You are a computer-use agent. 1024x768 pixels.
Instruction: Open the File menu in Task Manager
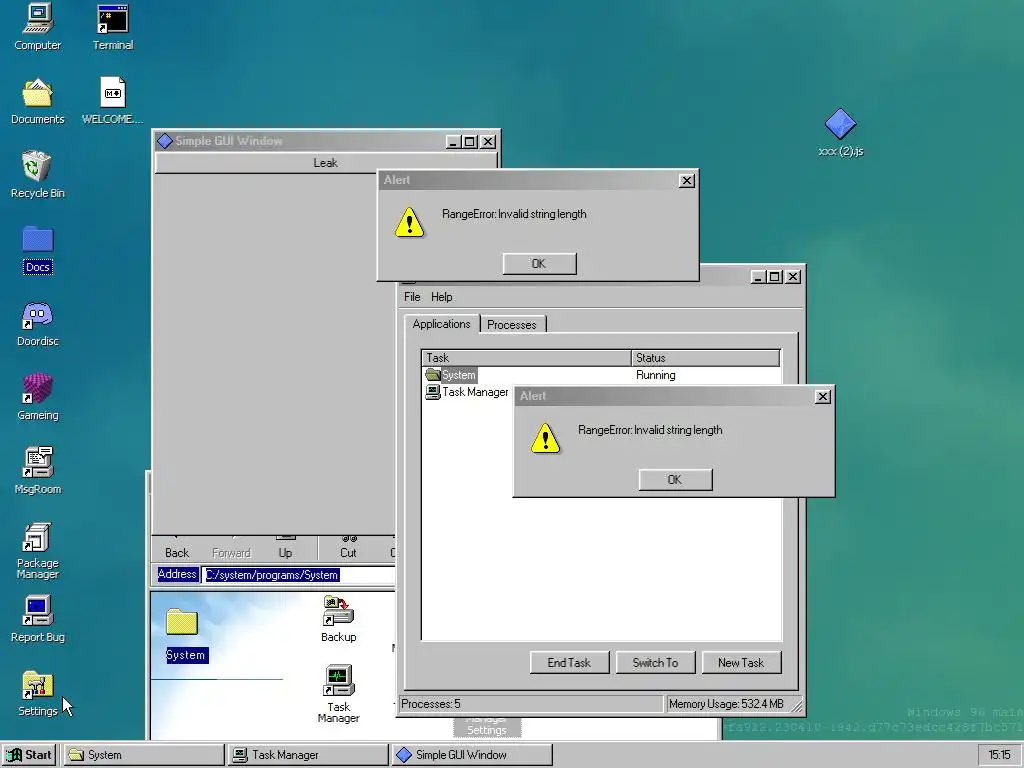pyautogui.click(x=412, y=297)
